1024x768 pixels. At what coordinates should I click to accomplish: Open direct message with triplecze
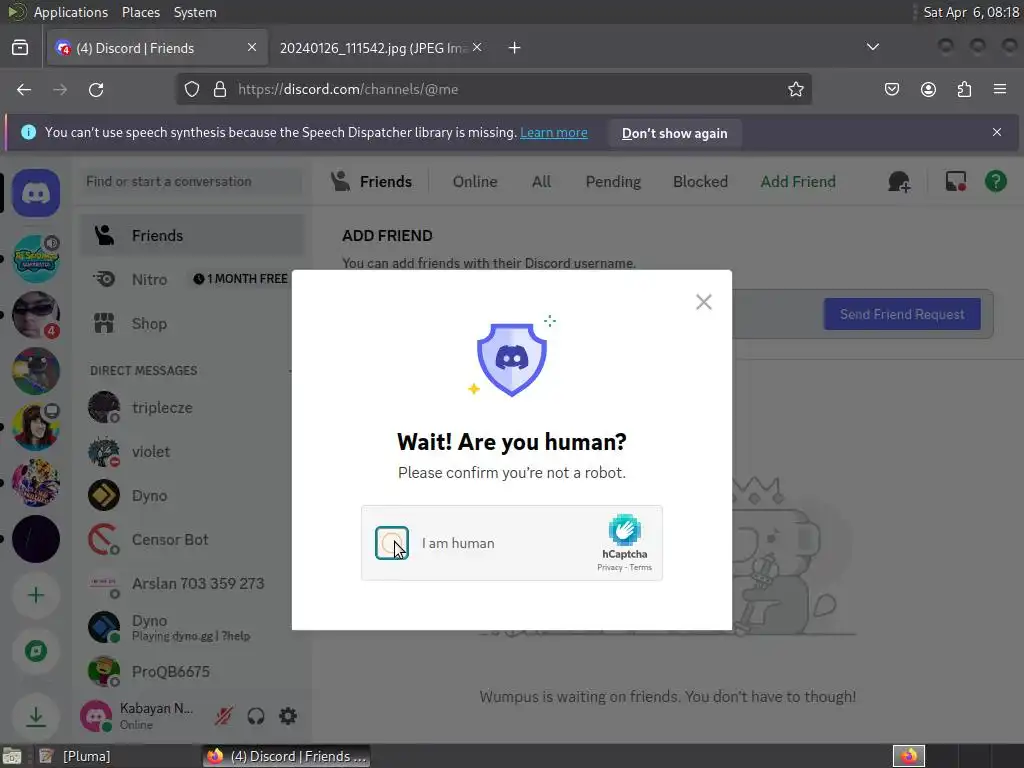[192, 408]
